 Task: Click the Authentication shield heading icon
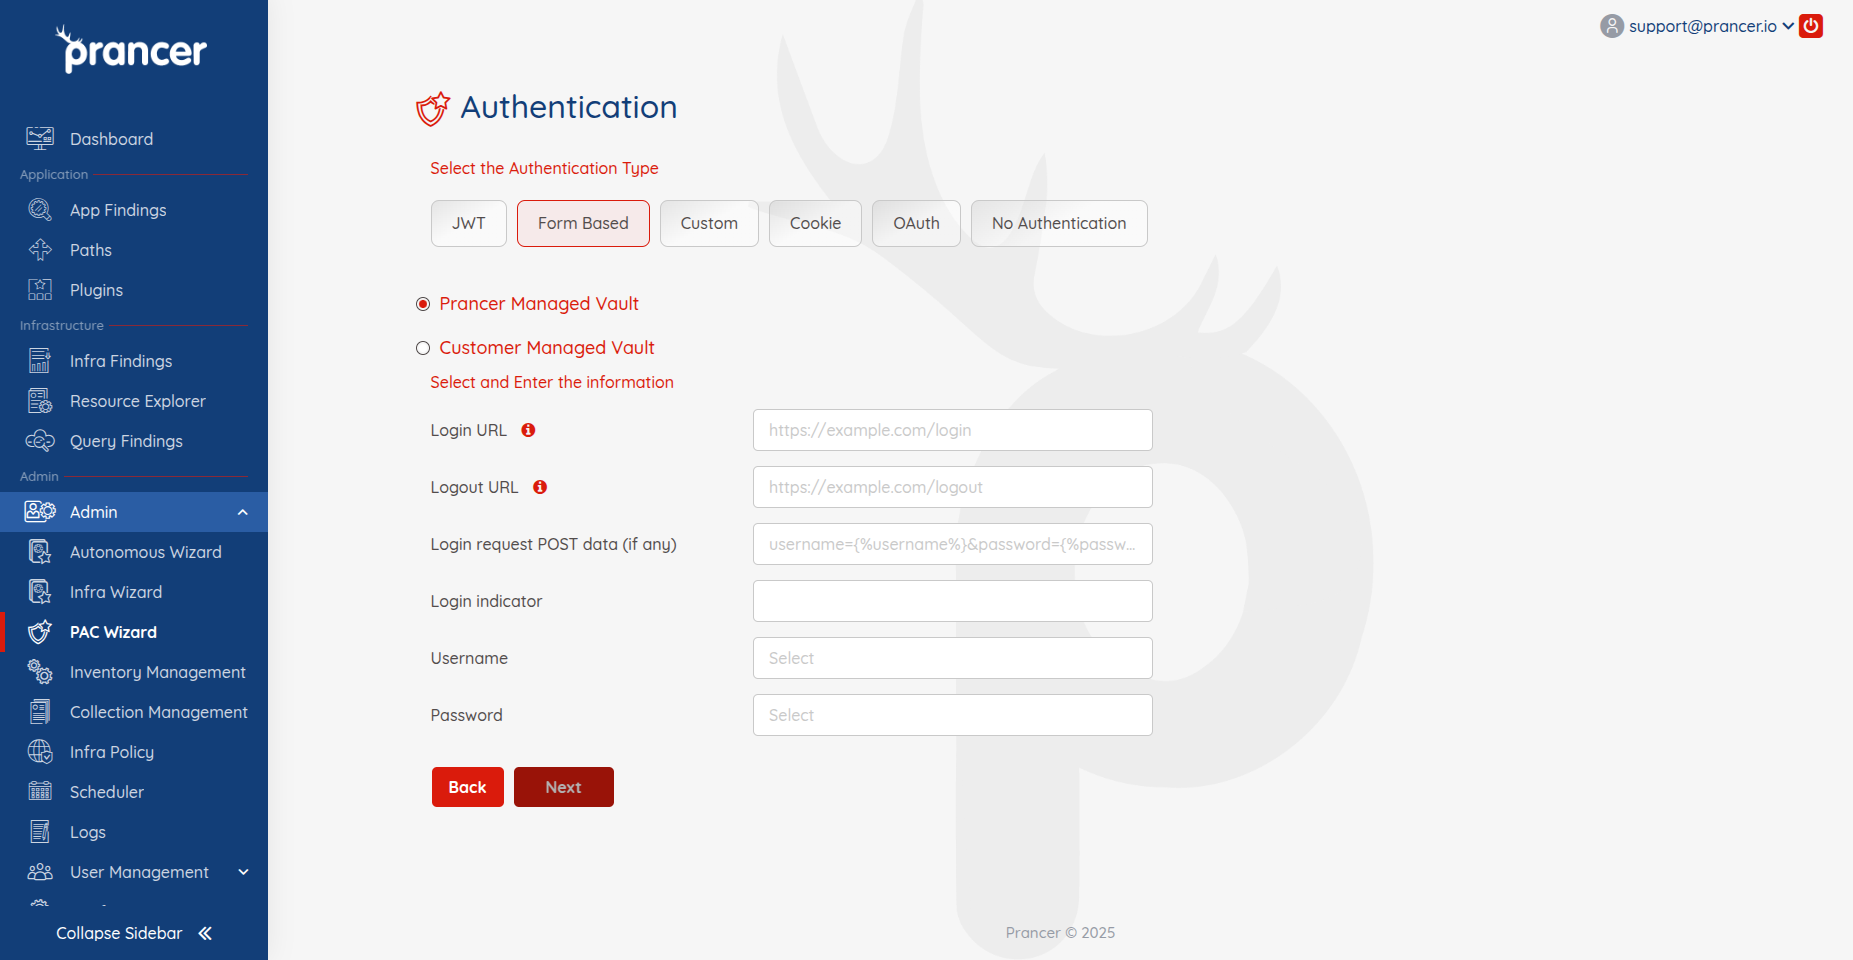[433, 108]
